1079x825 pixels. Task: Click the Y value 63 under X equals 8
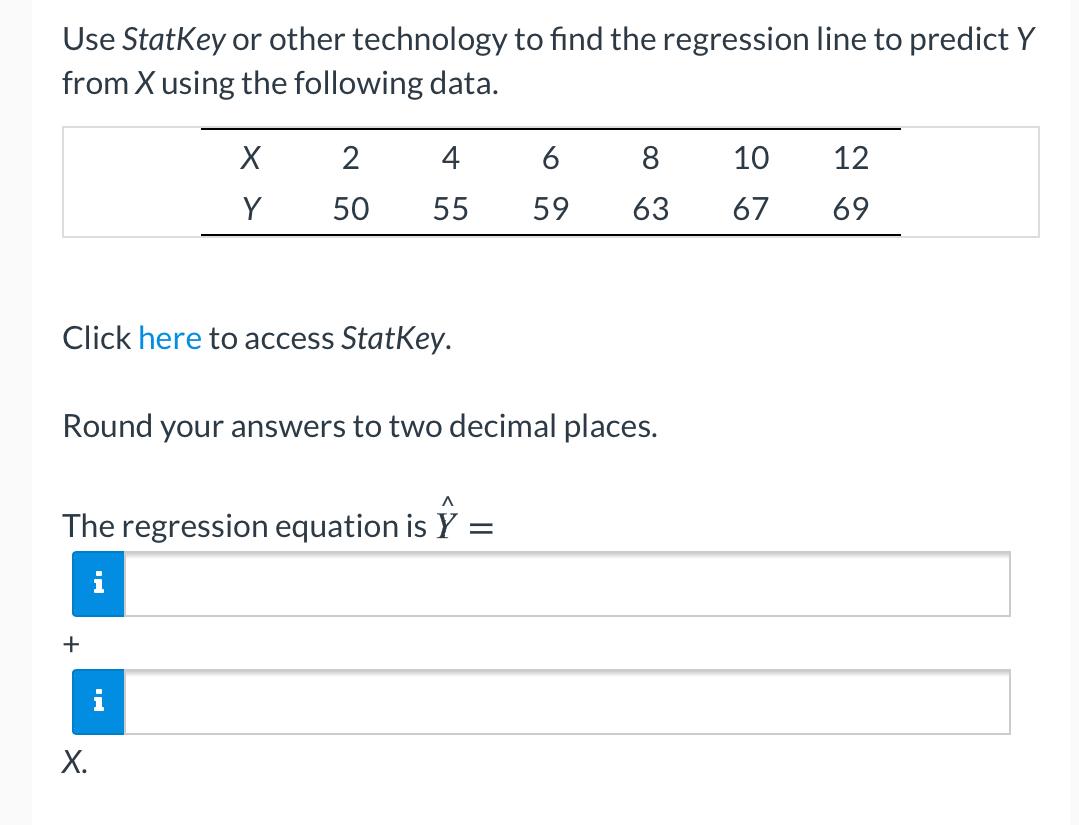click(651, 209)
